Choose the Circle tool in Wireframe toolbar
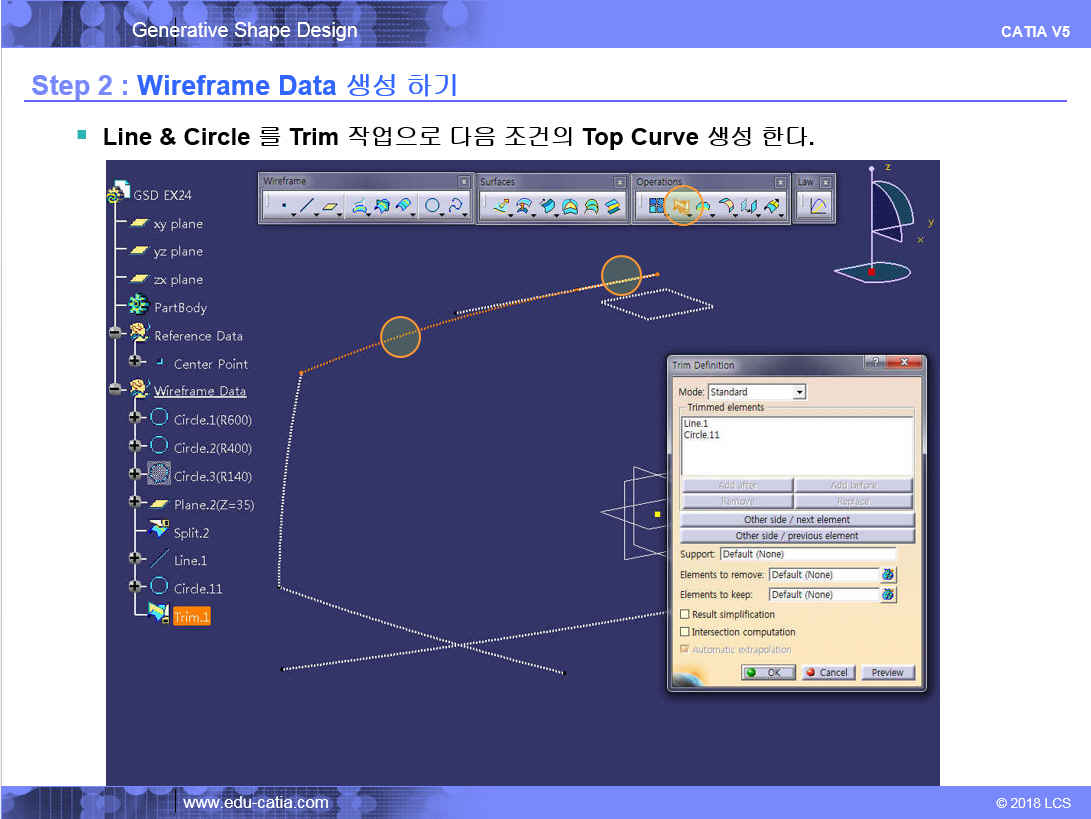1091x819 pixels. pyautogui.click(x=432, y=207)
